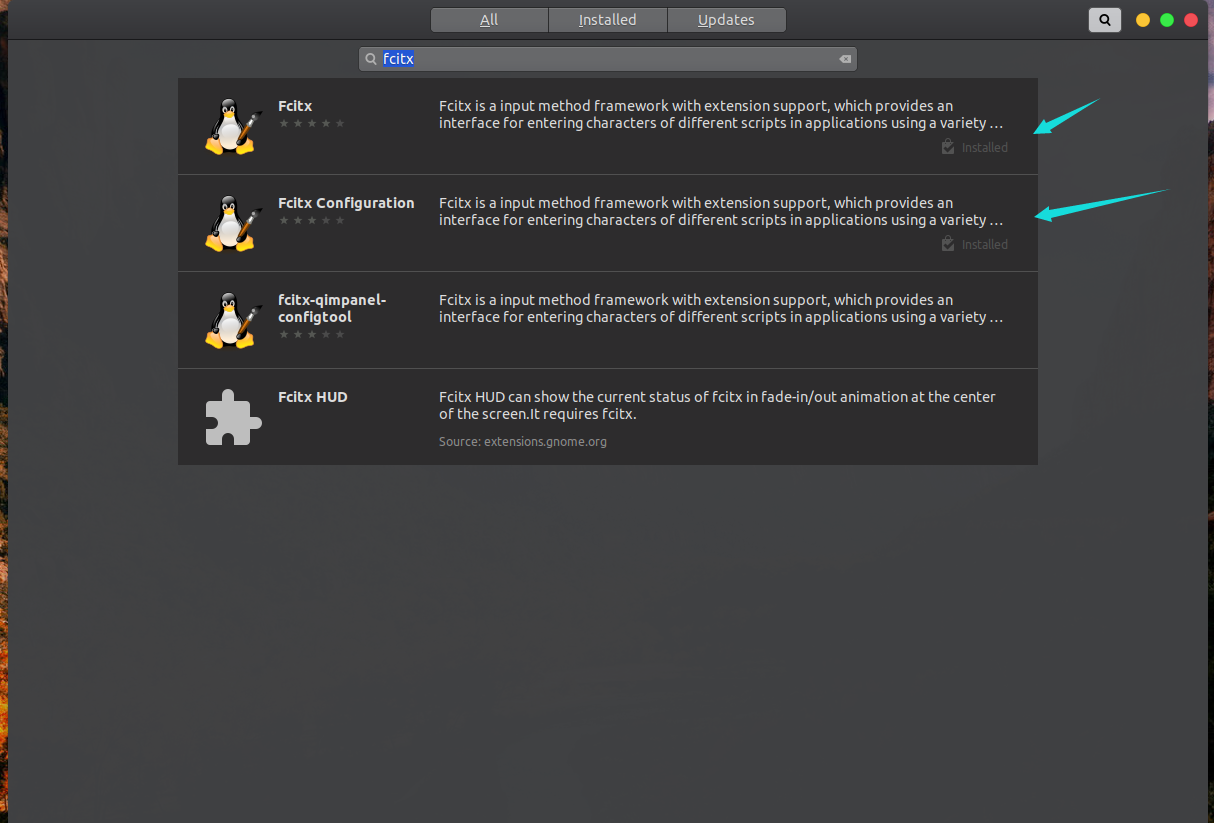This screenshot has width=1214, height=823.
Task: Select the Fcitx app title
Action: click(x=295, y=106)
